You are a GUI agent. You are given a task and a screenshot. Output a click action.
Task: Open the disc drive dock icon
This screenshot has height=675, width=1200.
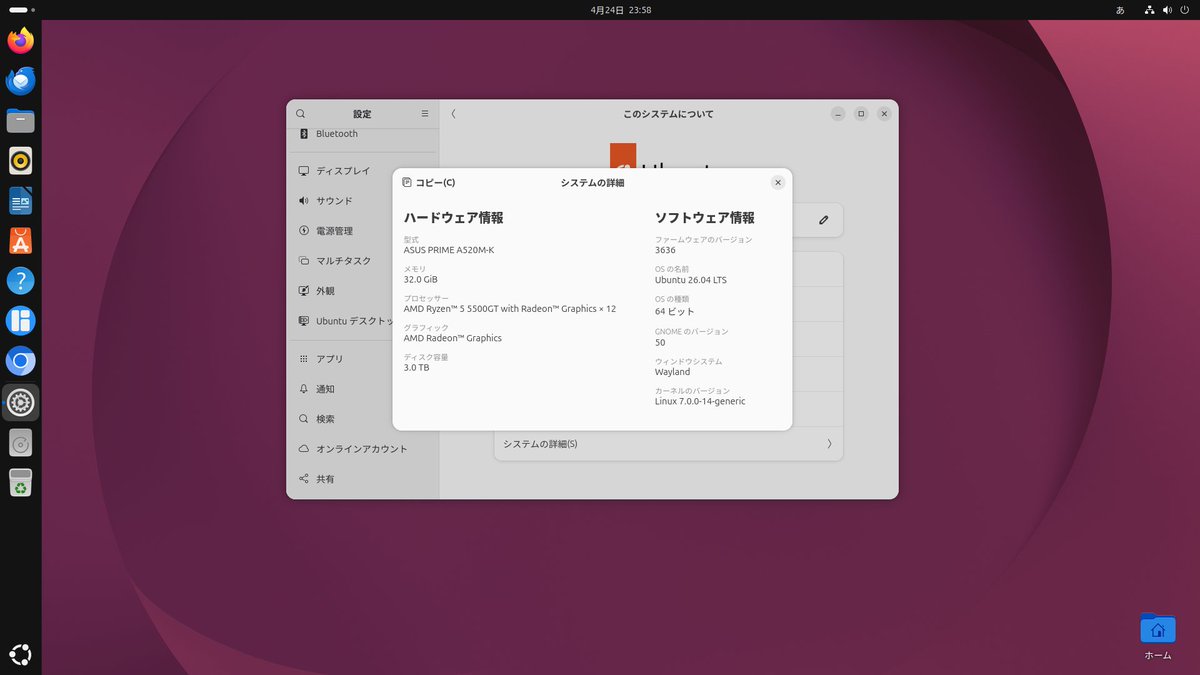click(20, 442)
